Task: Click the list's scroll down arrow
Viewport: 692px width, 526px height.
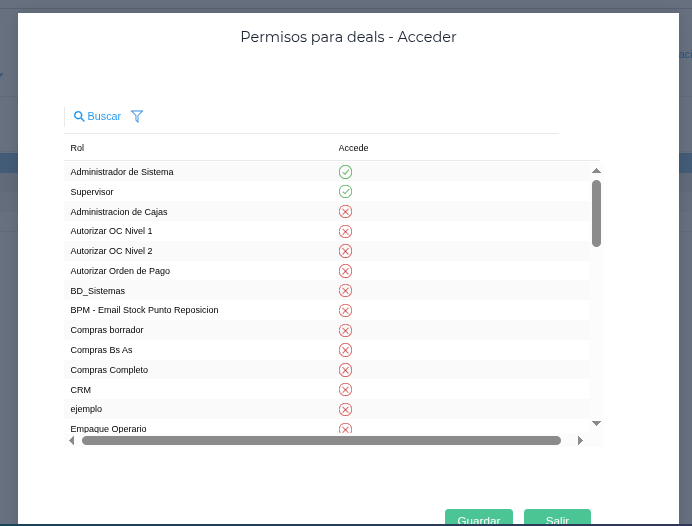Action: pyautogui.click(x=596, y=424)
